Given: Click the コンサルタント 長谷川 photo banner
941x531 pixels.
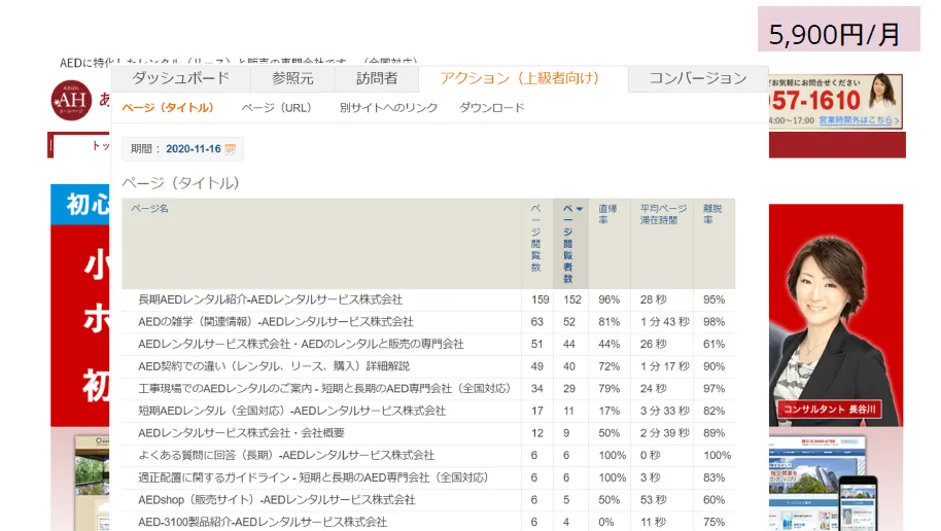Looking at the screenshot, I should [836, 315].
